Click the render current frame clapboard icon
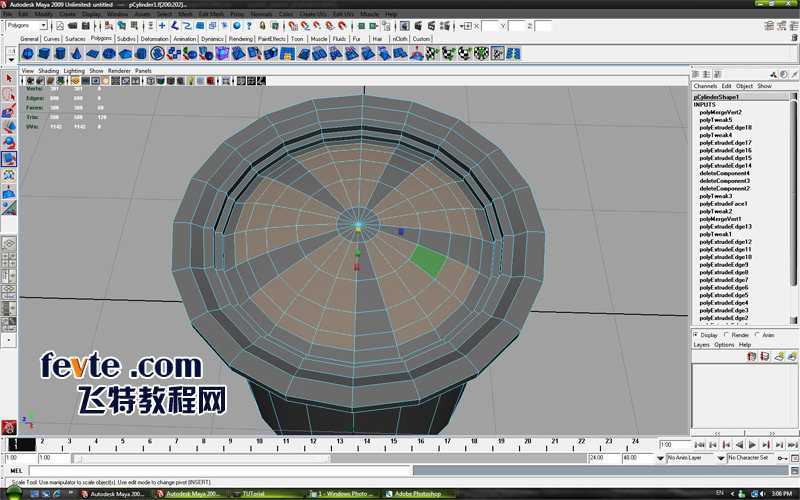 [x=418, y=26]
